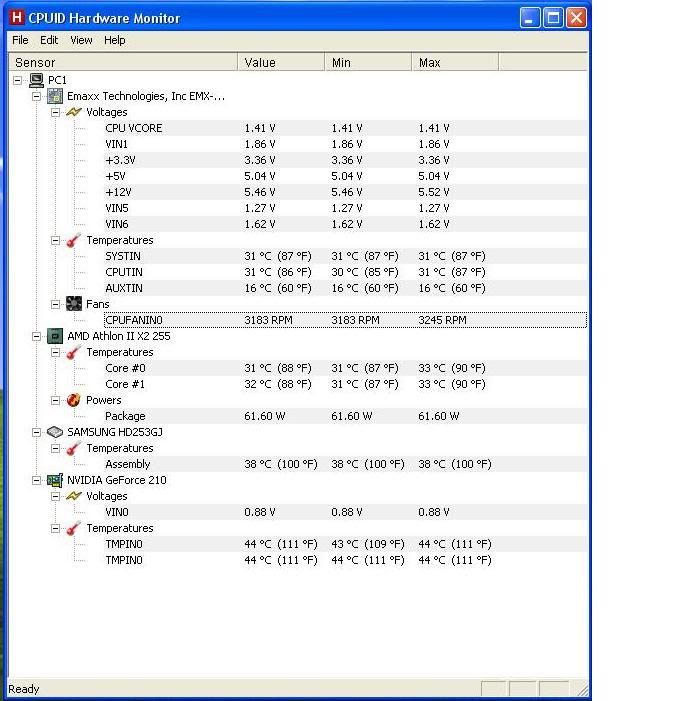Click the Ready status bar text
683x701 pixels.
click(24, 689)
